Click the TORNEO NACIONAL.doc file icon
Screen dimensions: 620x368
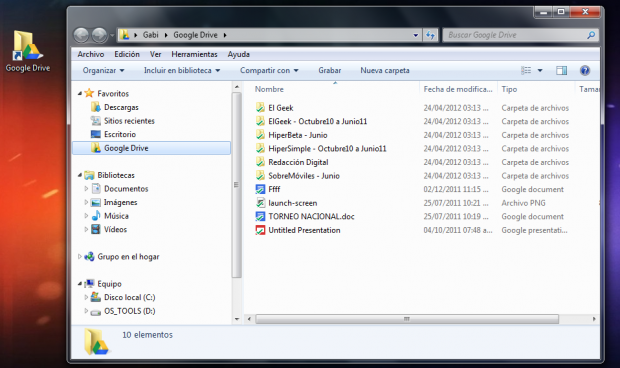pos(260,217)
